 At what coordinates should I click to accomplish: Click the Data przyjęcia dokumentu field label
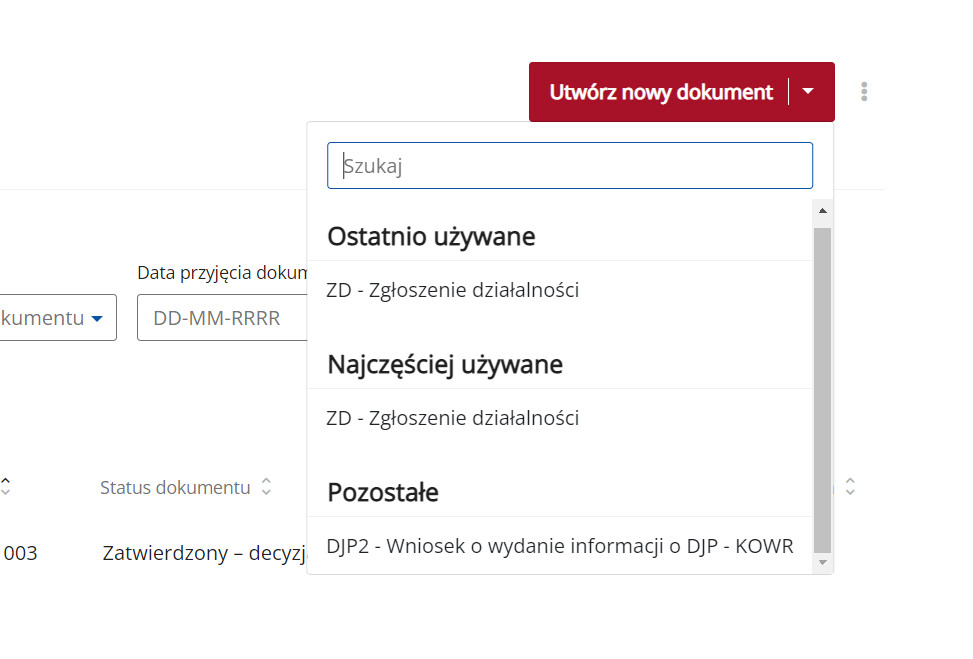point(220,273)
